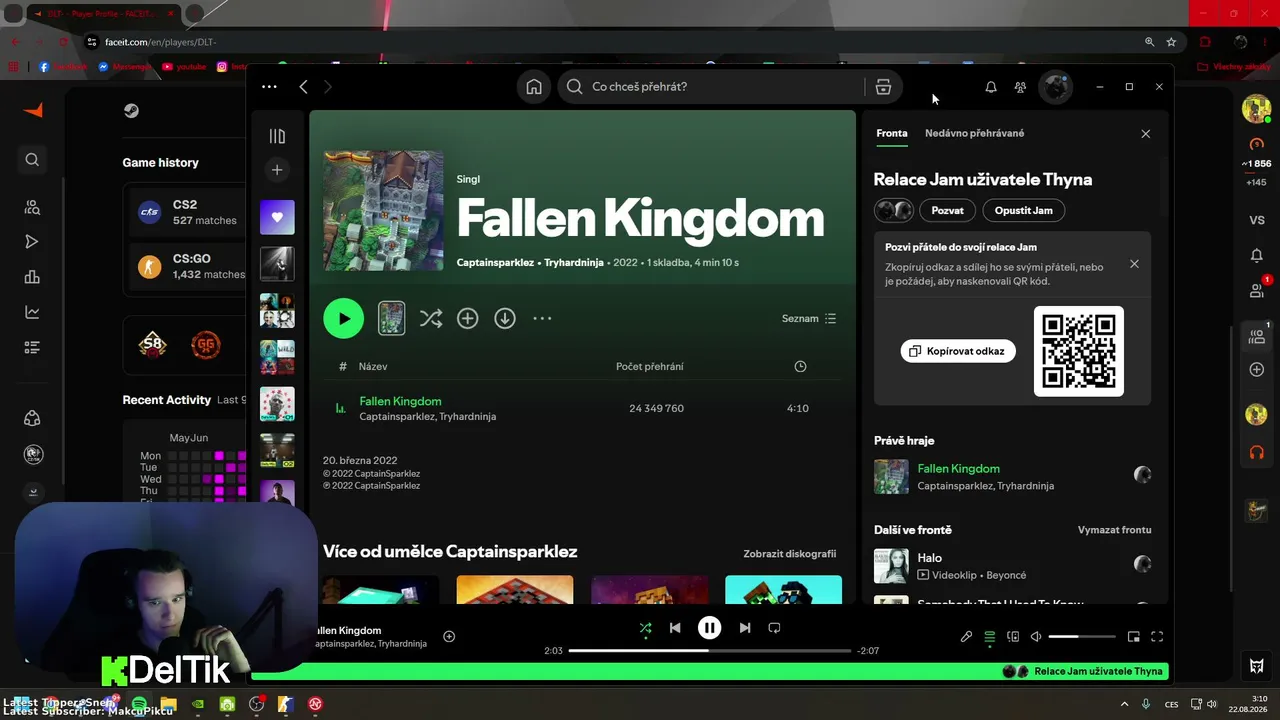Show hidden system tray icons

1124,704
